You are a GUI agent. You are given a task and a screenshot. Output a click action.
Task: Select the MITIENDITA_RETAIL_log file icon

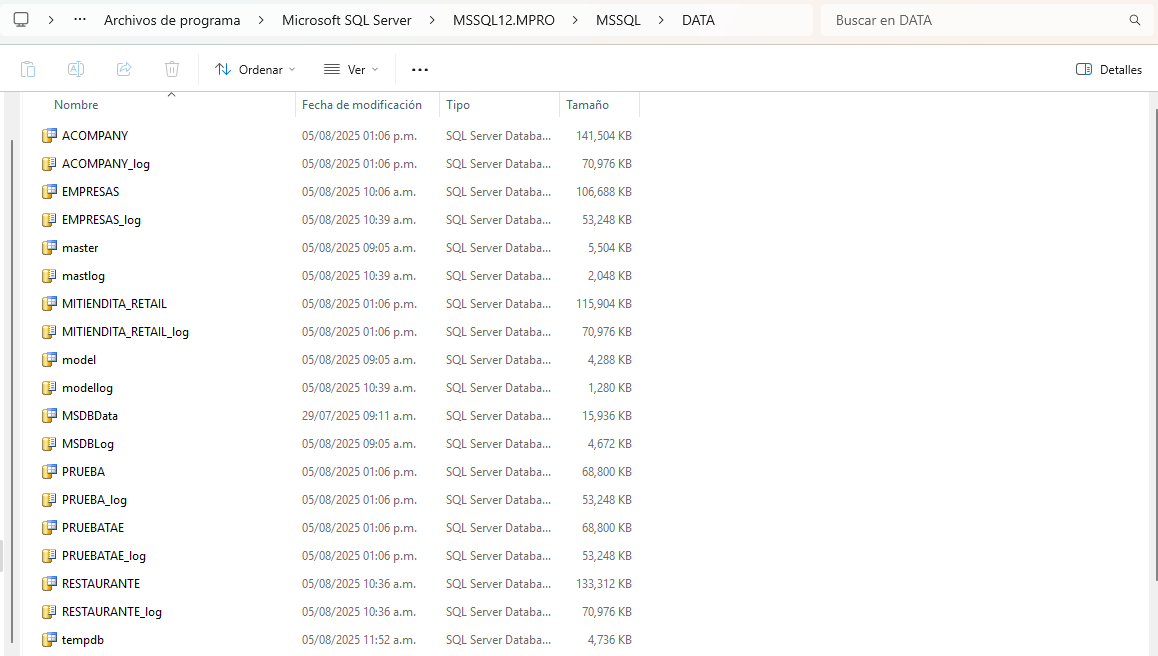pyautogui.click(x=49, y=332)
